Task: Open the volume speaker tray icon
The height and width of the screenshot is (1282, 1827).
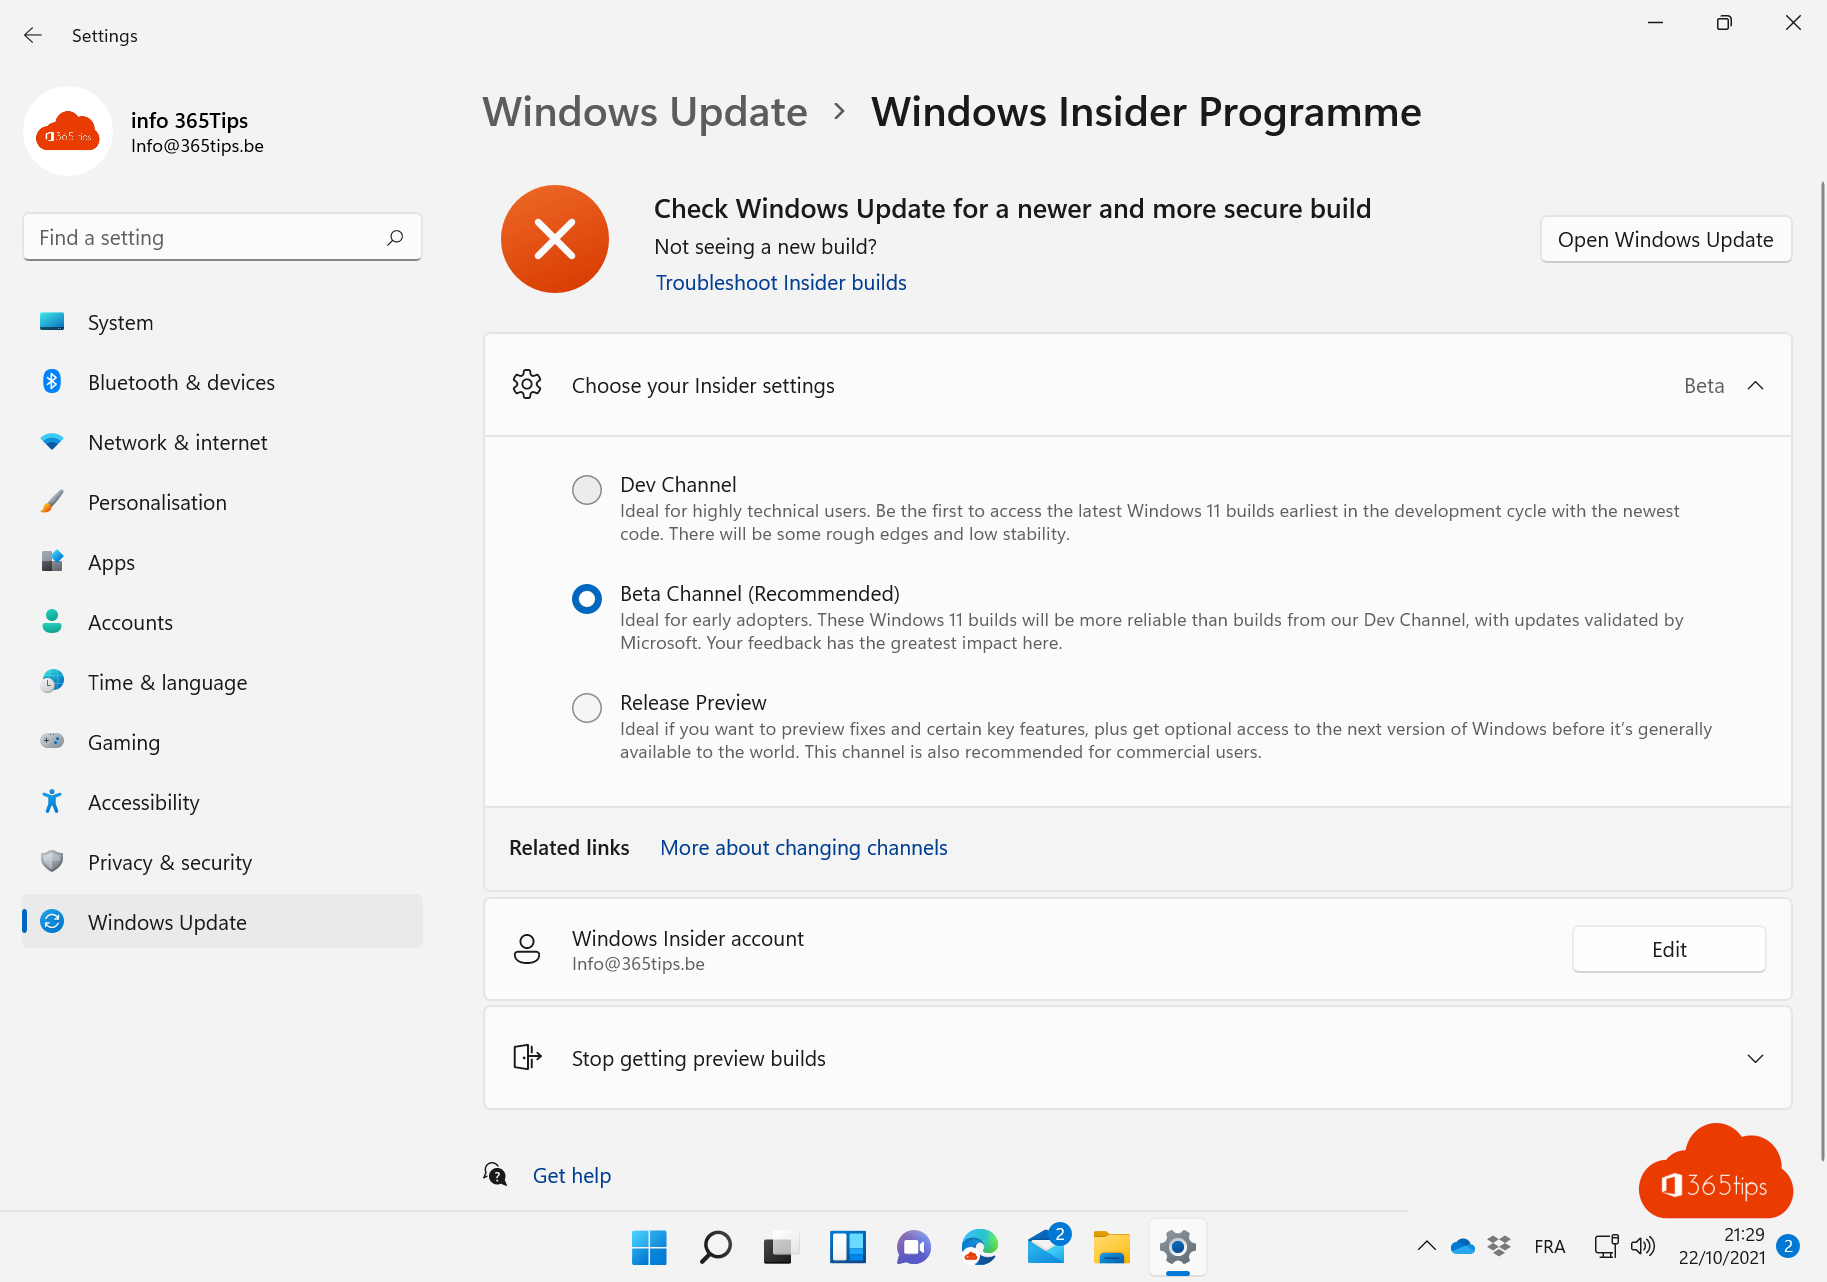Action: point(1643,1246)
